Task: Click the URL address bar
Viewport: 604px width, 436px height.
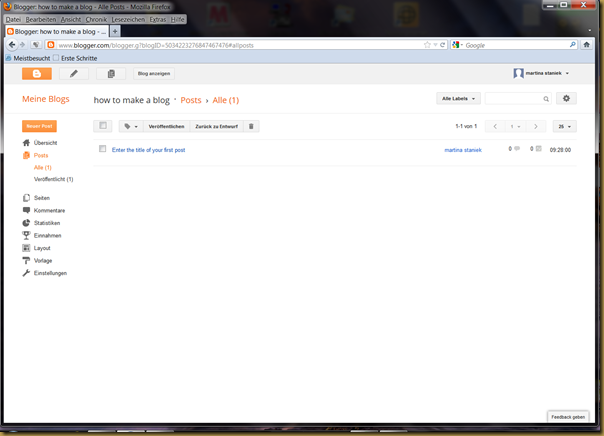Action: pos(239,45)
